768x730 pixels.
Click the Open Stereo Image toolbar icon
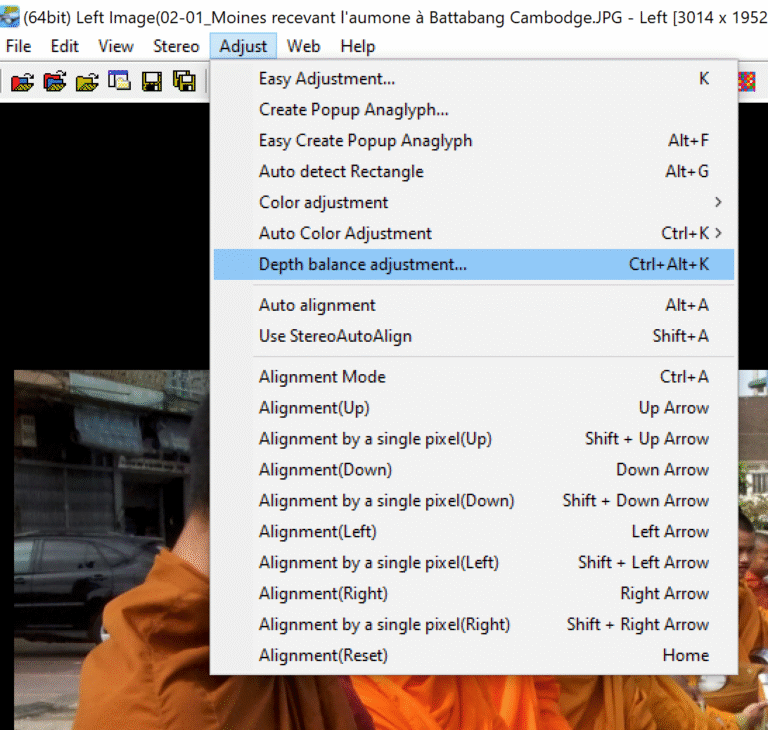[x=55, y=81]
